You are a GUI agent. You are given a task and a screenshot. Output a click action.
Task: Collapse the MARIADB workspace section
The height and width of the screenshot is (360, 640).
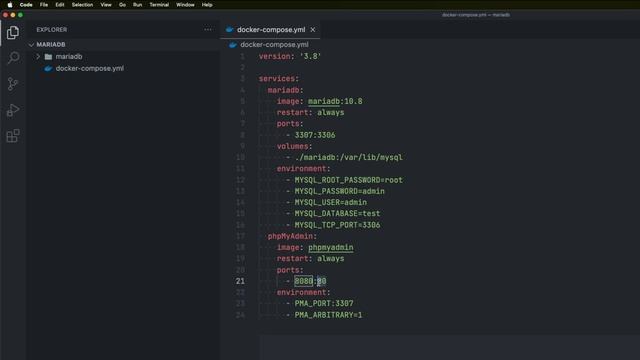pyautogui.click(x=32, y=44)
